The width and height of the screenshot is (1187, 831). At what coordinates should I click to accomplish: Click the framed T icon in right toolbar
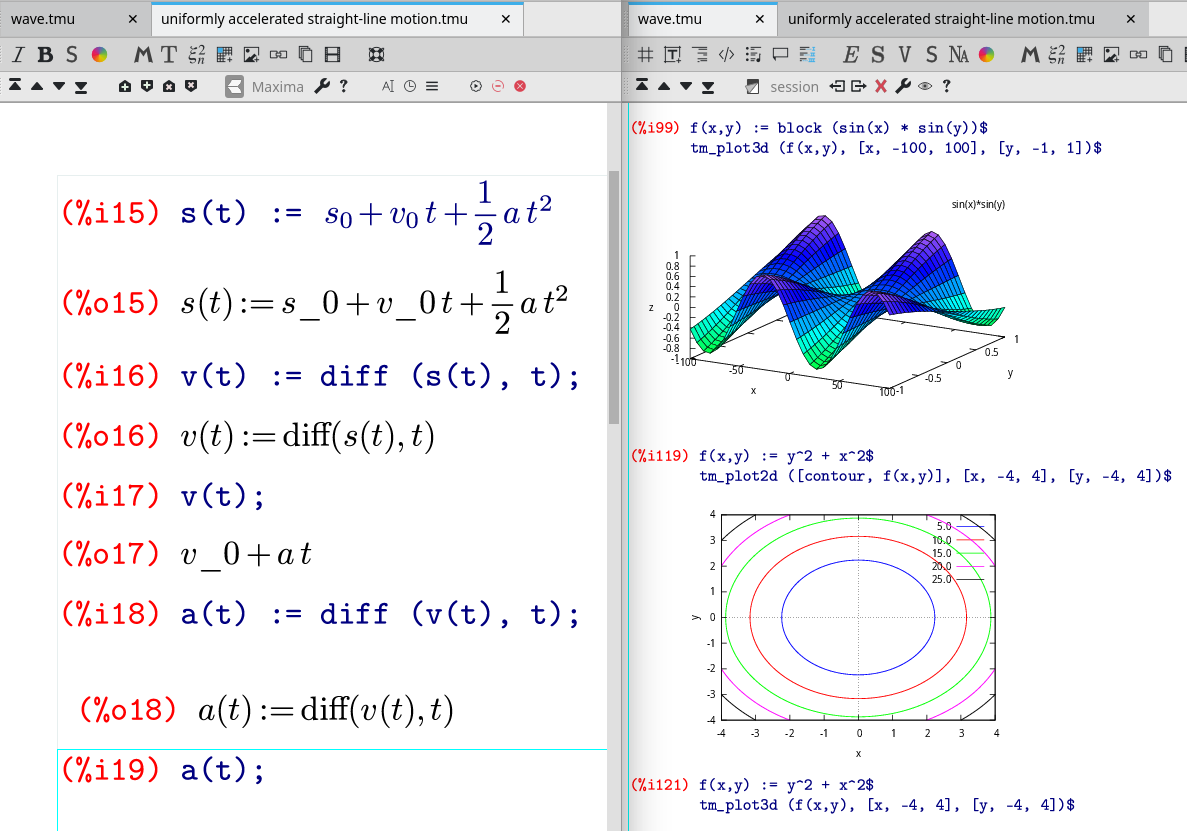click(x=672, y=54)
